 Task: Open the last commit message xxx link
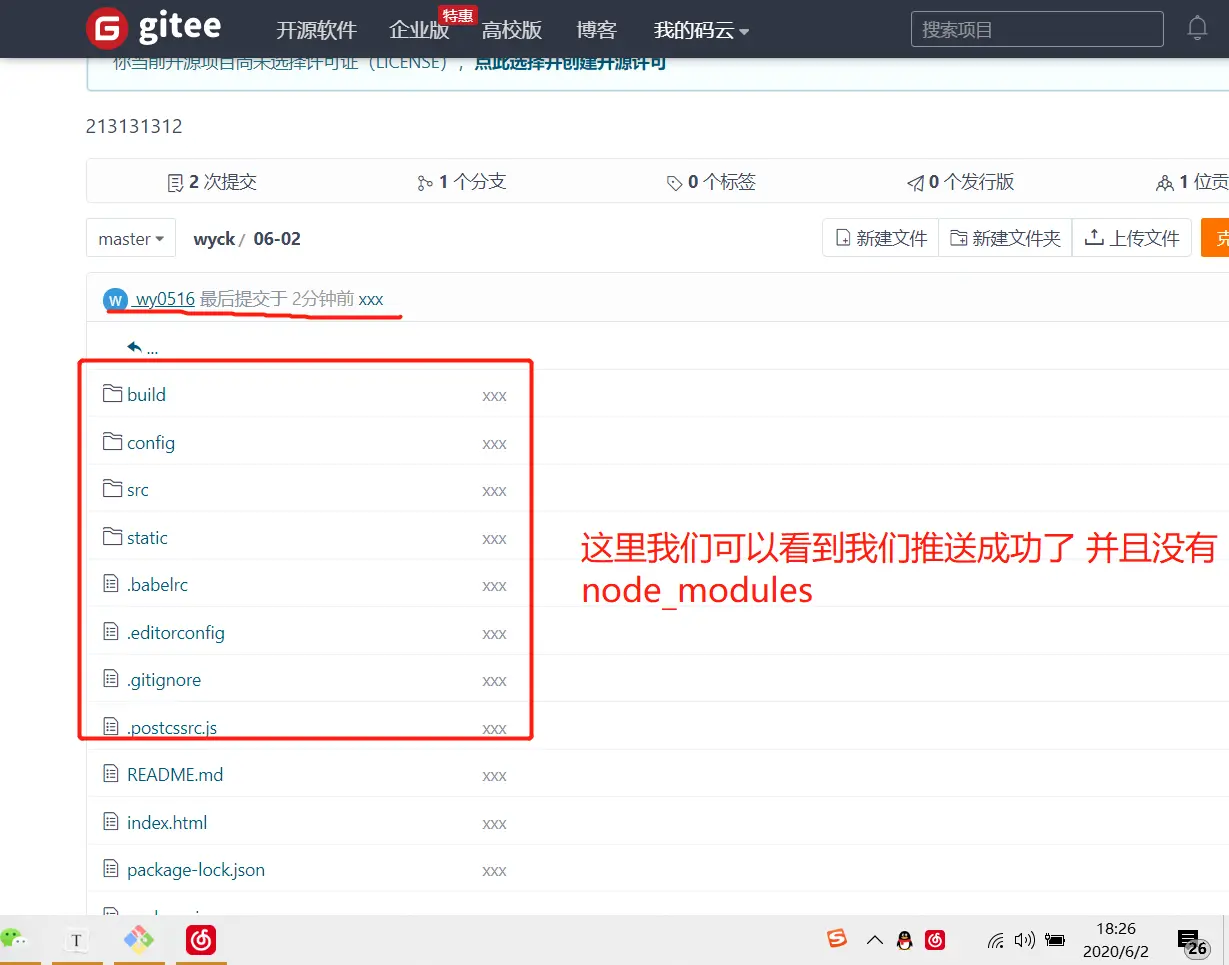pos(371,299)
